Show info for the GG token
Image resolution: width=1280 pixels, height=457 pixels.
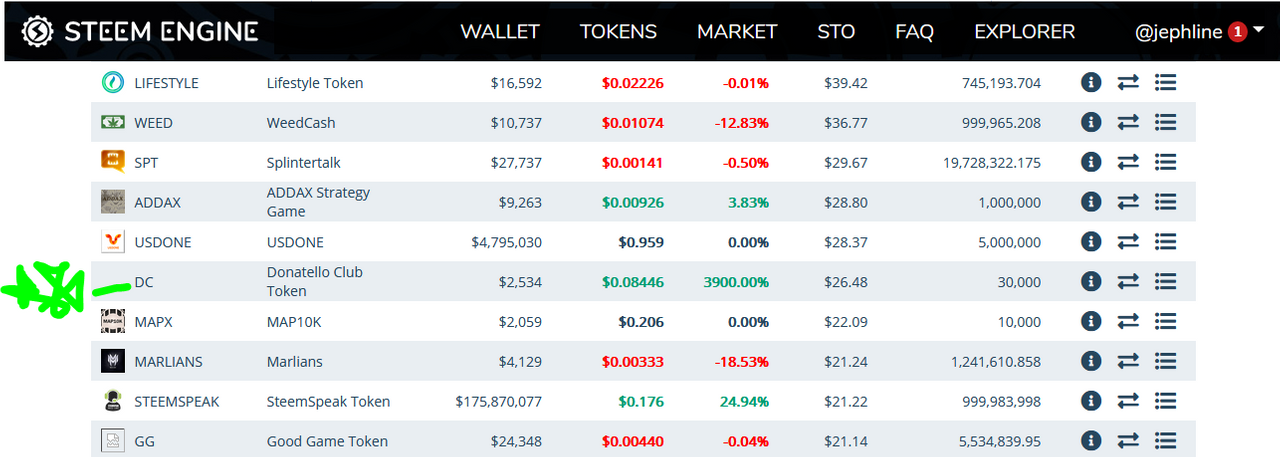point(1091,441)
